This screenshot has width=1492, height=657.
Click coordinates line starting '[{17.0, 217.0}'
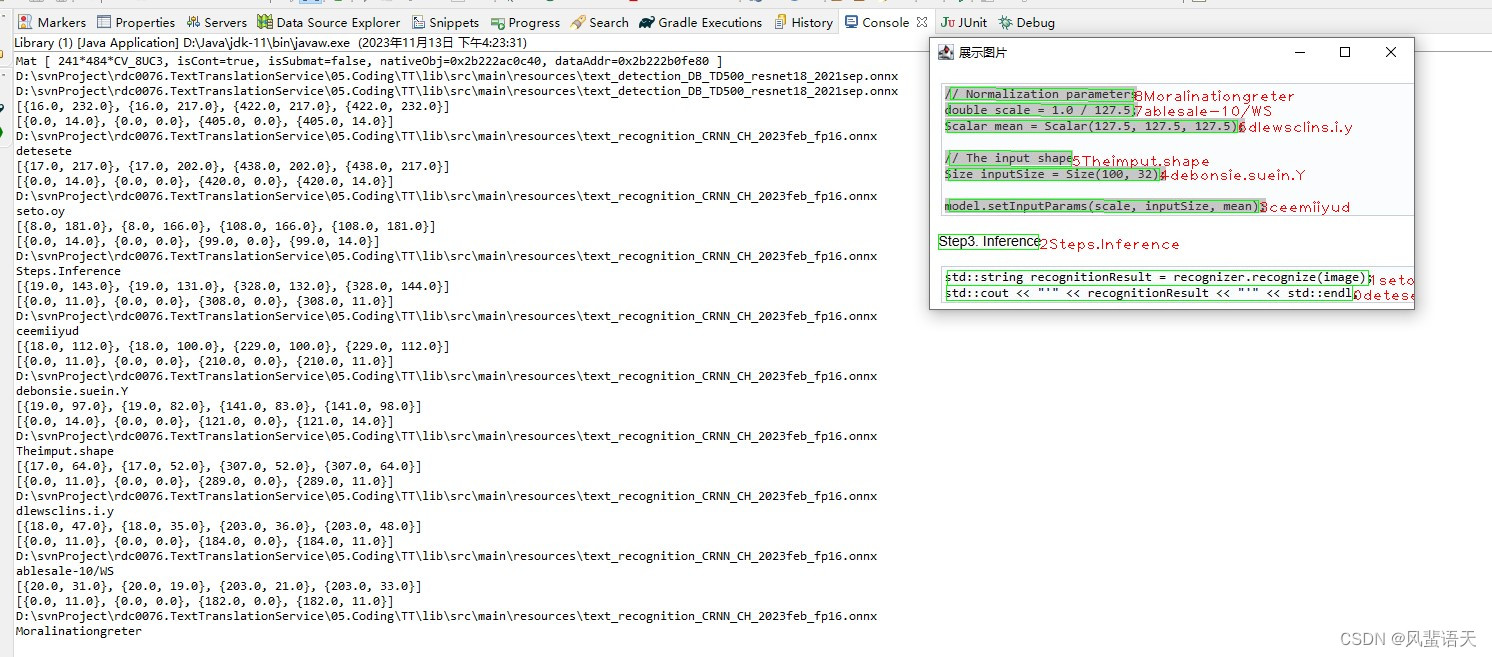(x=219, y=166)
